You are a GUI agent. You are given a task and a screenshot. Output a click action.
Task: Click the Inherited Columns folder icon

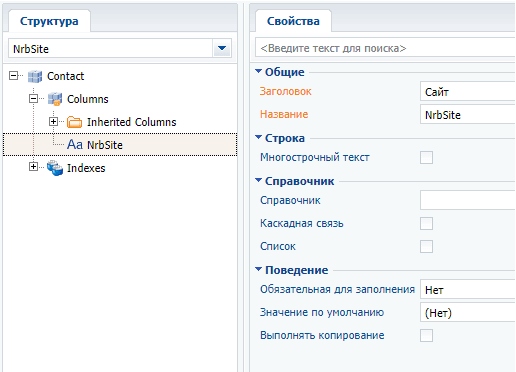tap(74, 122)
